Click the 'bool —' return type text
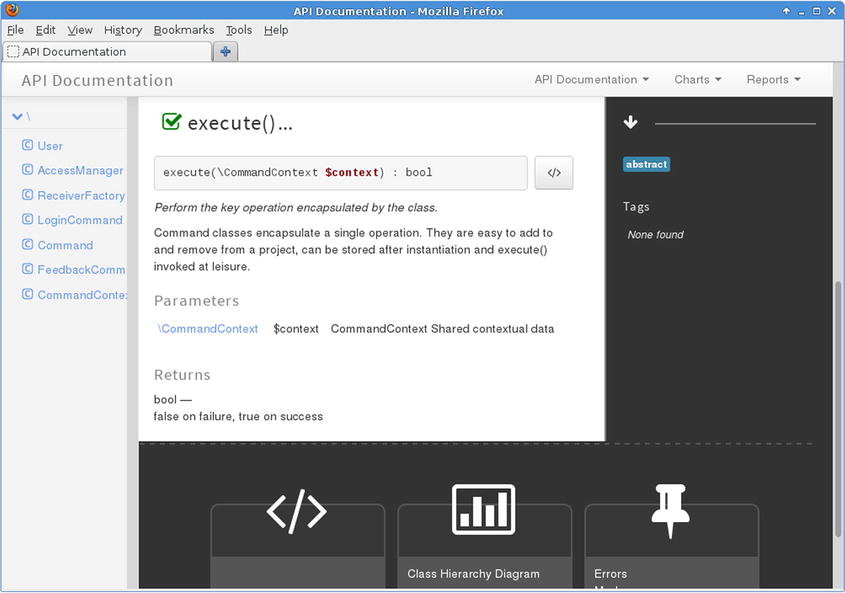The height and width of the screenshot is (593, 845). click(x=172, y=400)
